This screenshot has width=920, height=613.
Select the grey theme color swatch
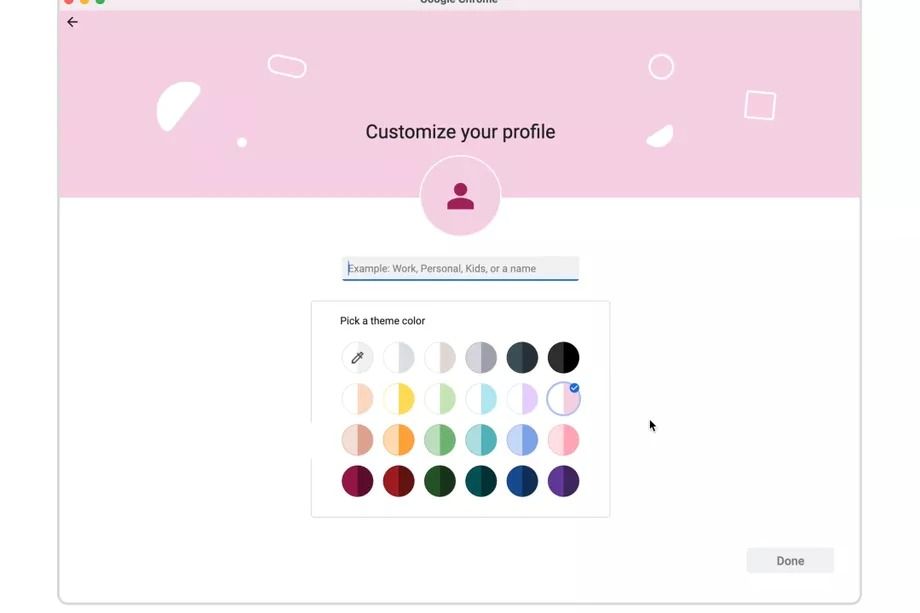pyautogui.click(x=481, y=357)
